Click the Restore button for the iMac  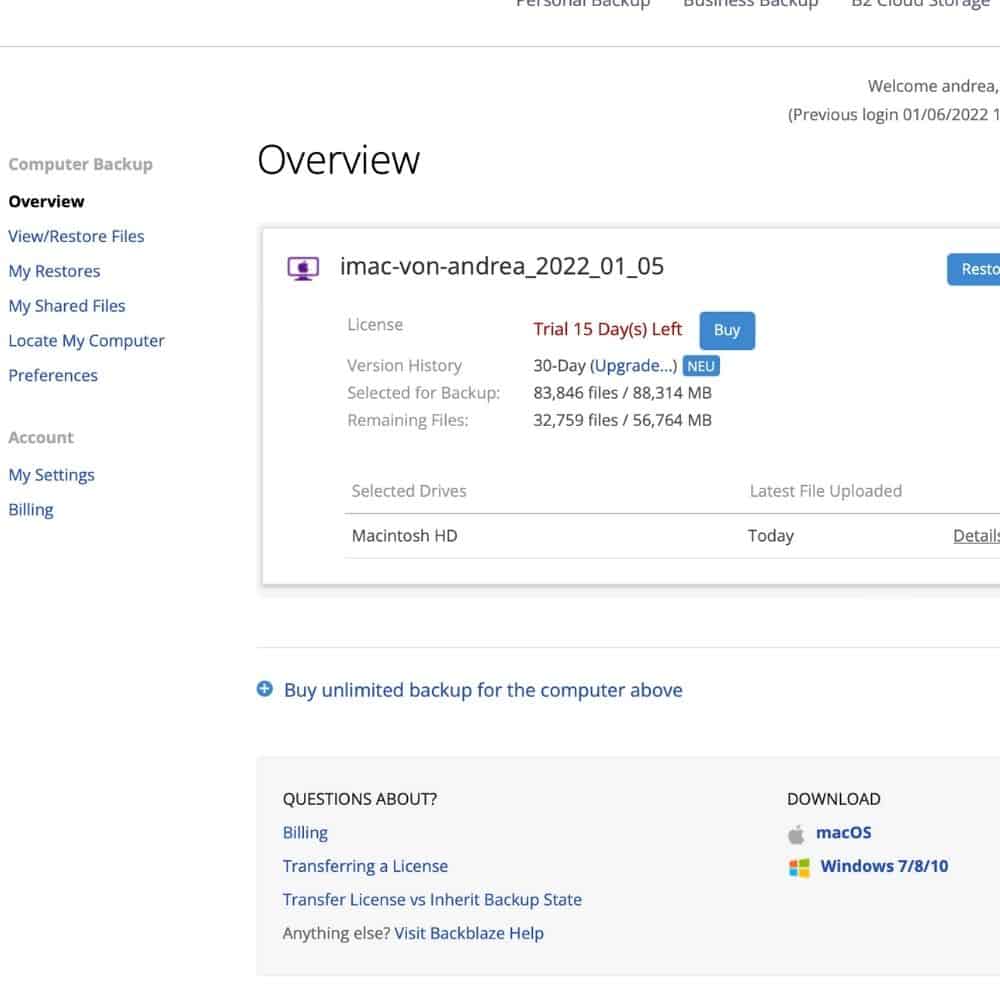coord(974,269)
